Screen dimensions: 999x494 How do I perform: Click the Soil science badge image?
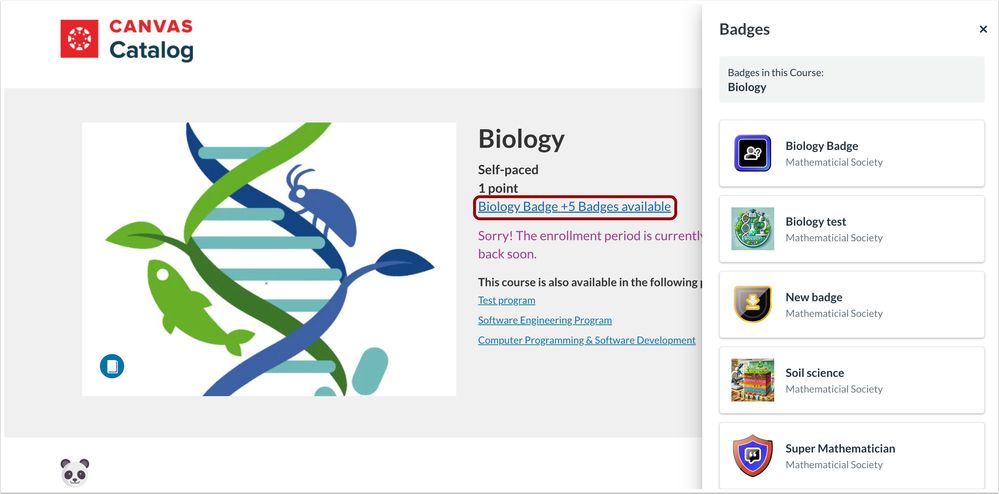752,380
